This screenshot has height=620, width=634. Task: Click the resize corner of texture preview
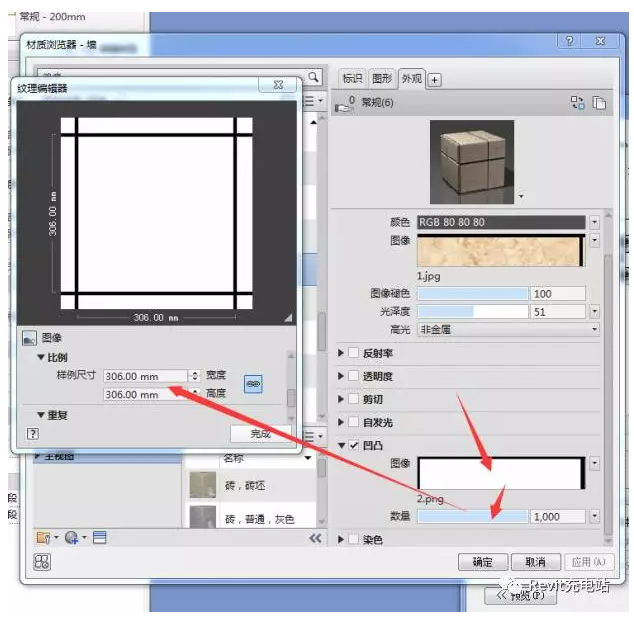point(288,318)
